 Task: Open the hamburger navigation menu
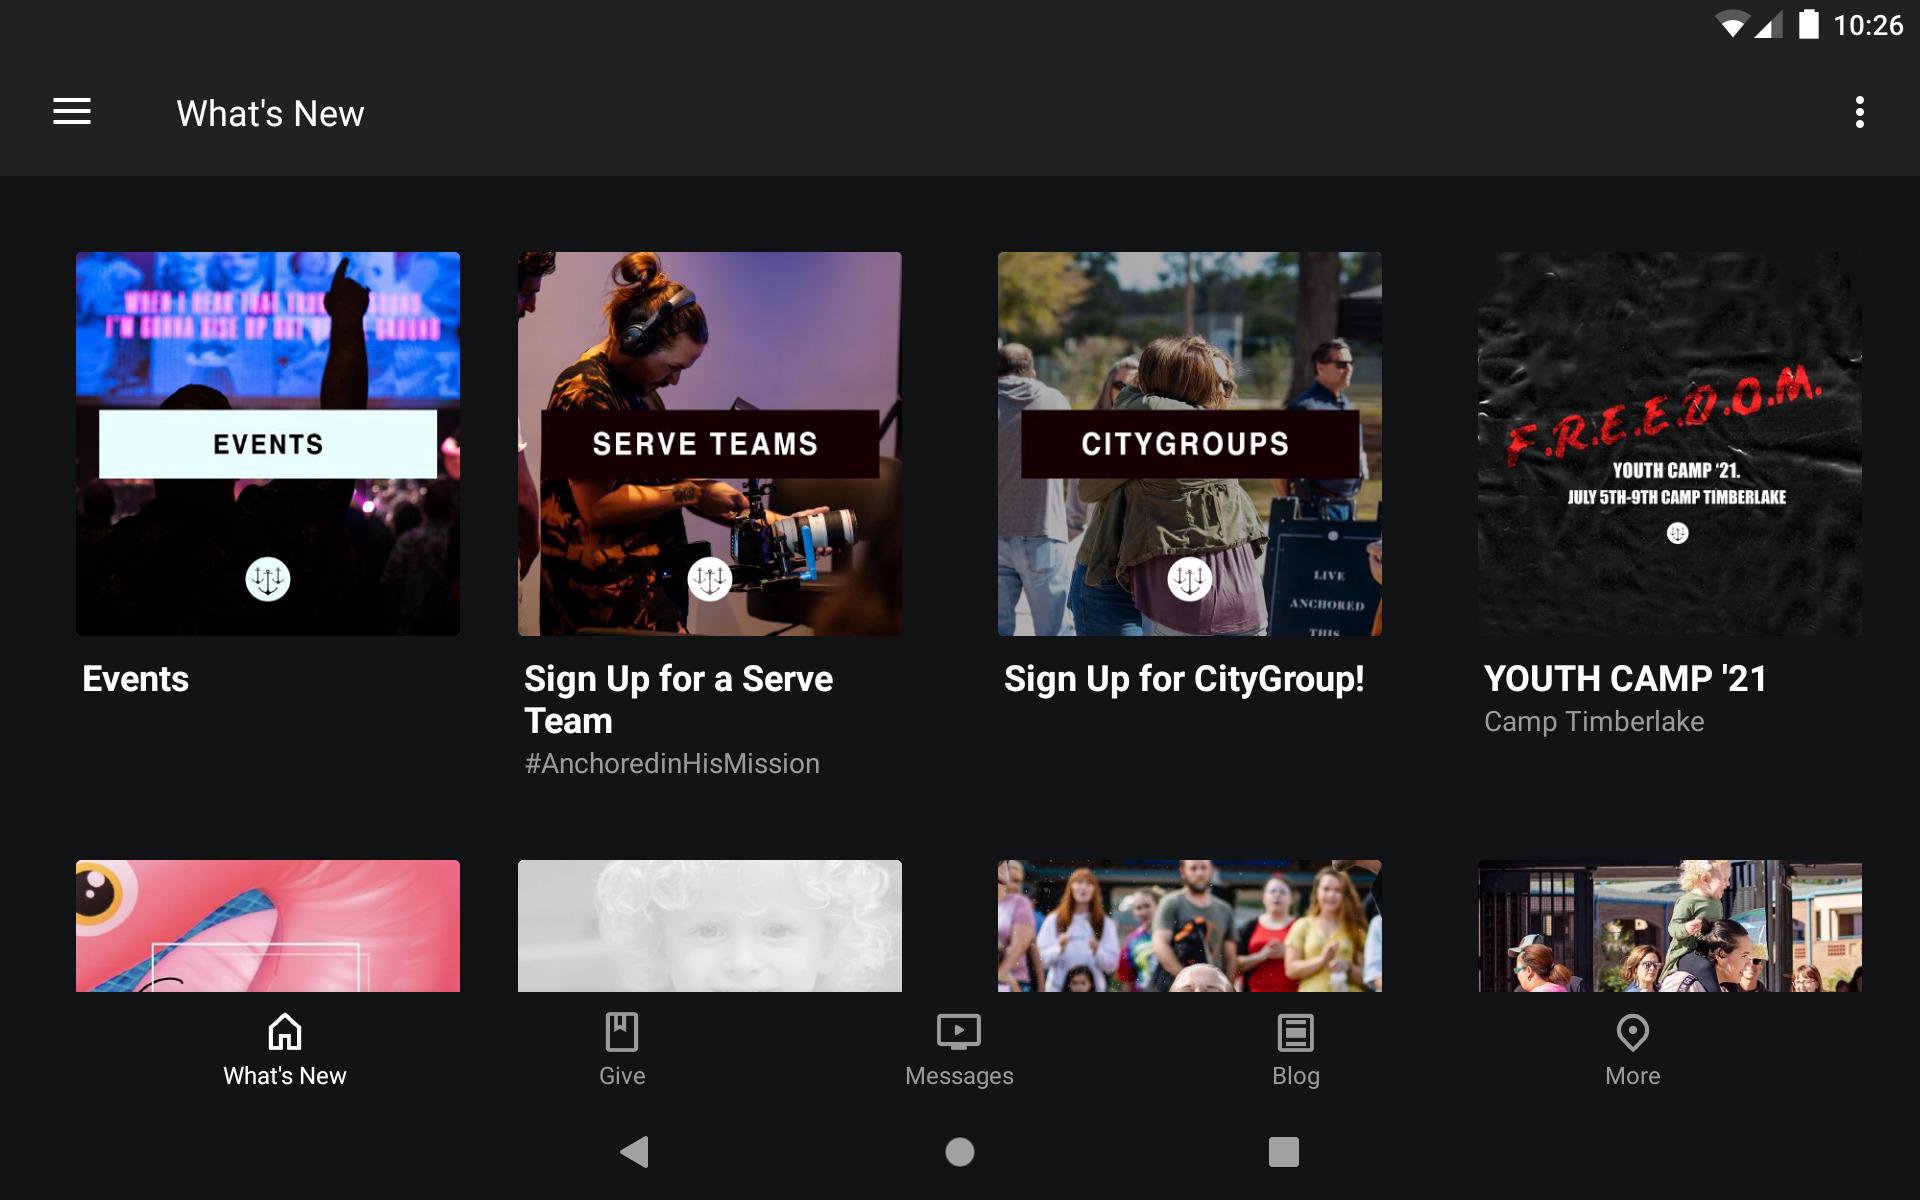tap(72, 112)
